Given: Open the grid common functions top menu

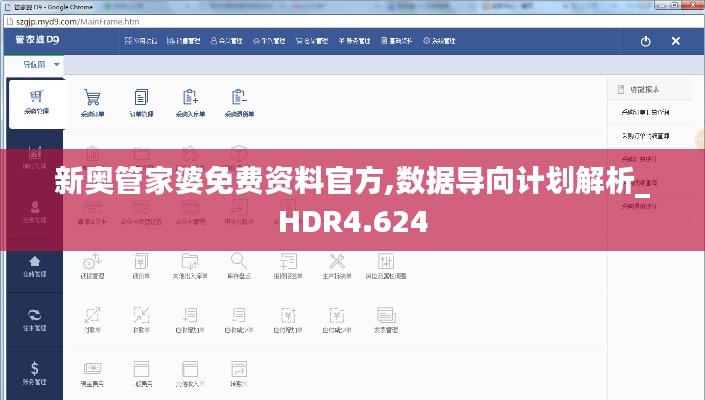Looking at the screenshot, I should coord(141,41).
